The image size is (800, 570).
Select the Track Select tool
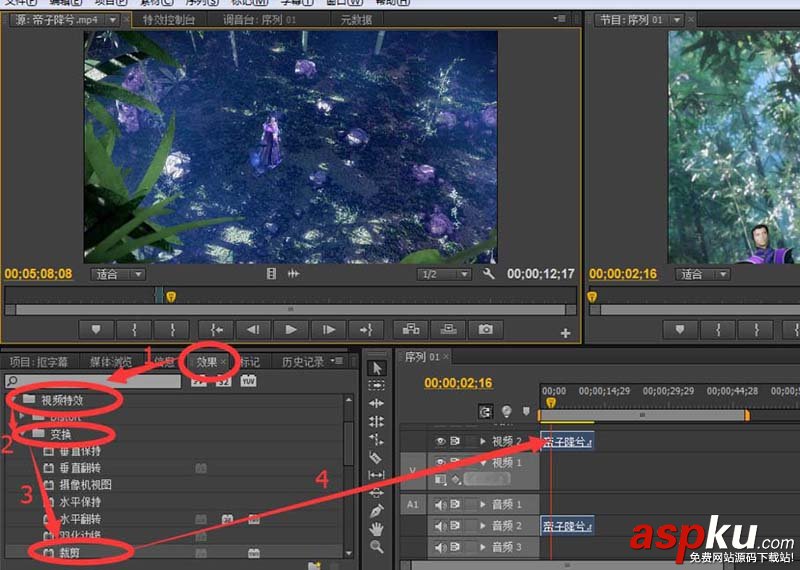coord(377,385)
